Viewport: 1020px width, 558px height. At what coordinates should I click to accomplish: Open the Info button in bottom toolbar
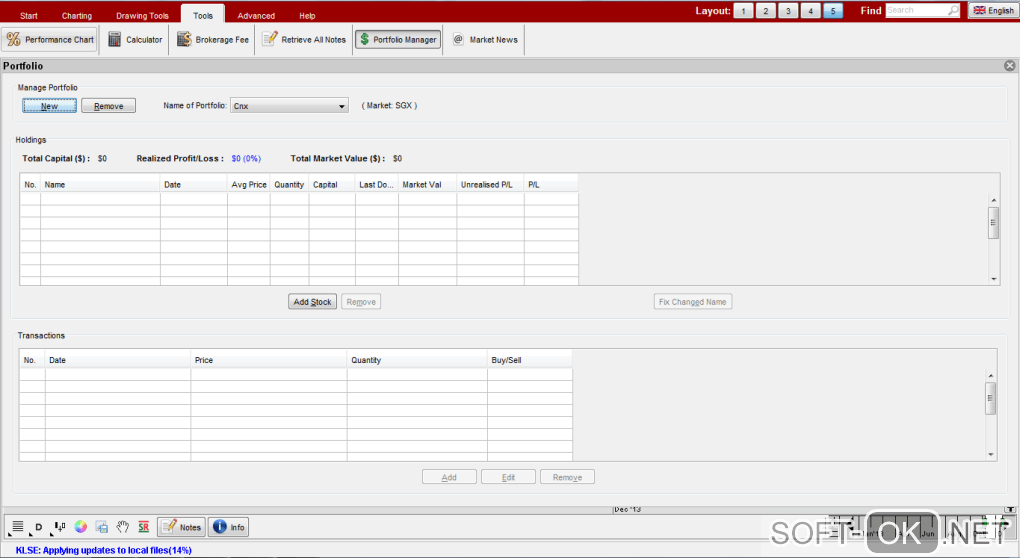(229, 527)
